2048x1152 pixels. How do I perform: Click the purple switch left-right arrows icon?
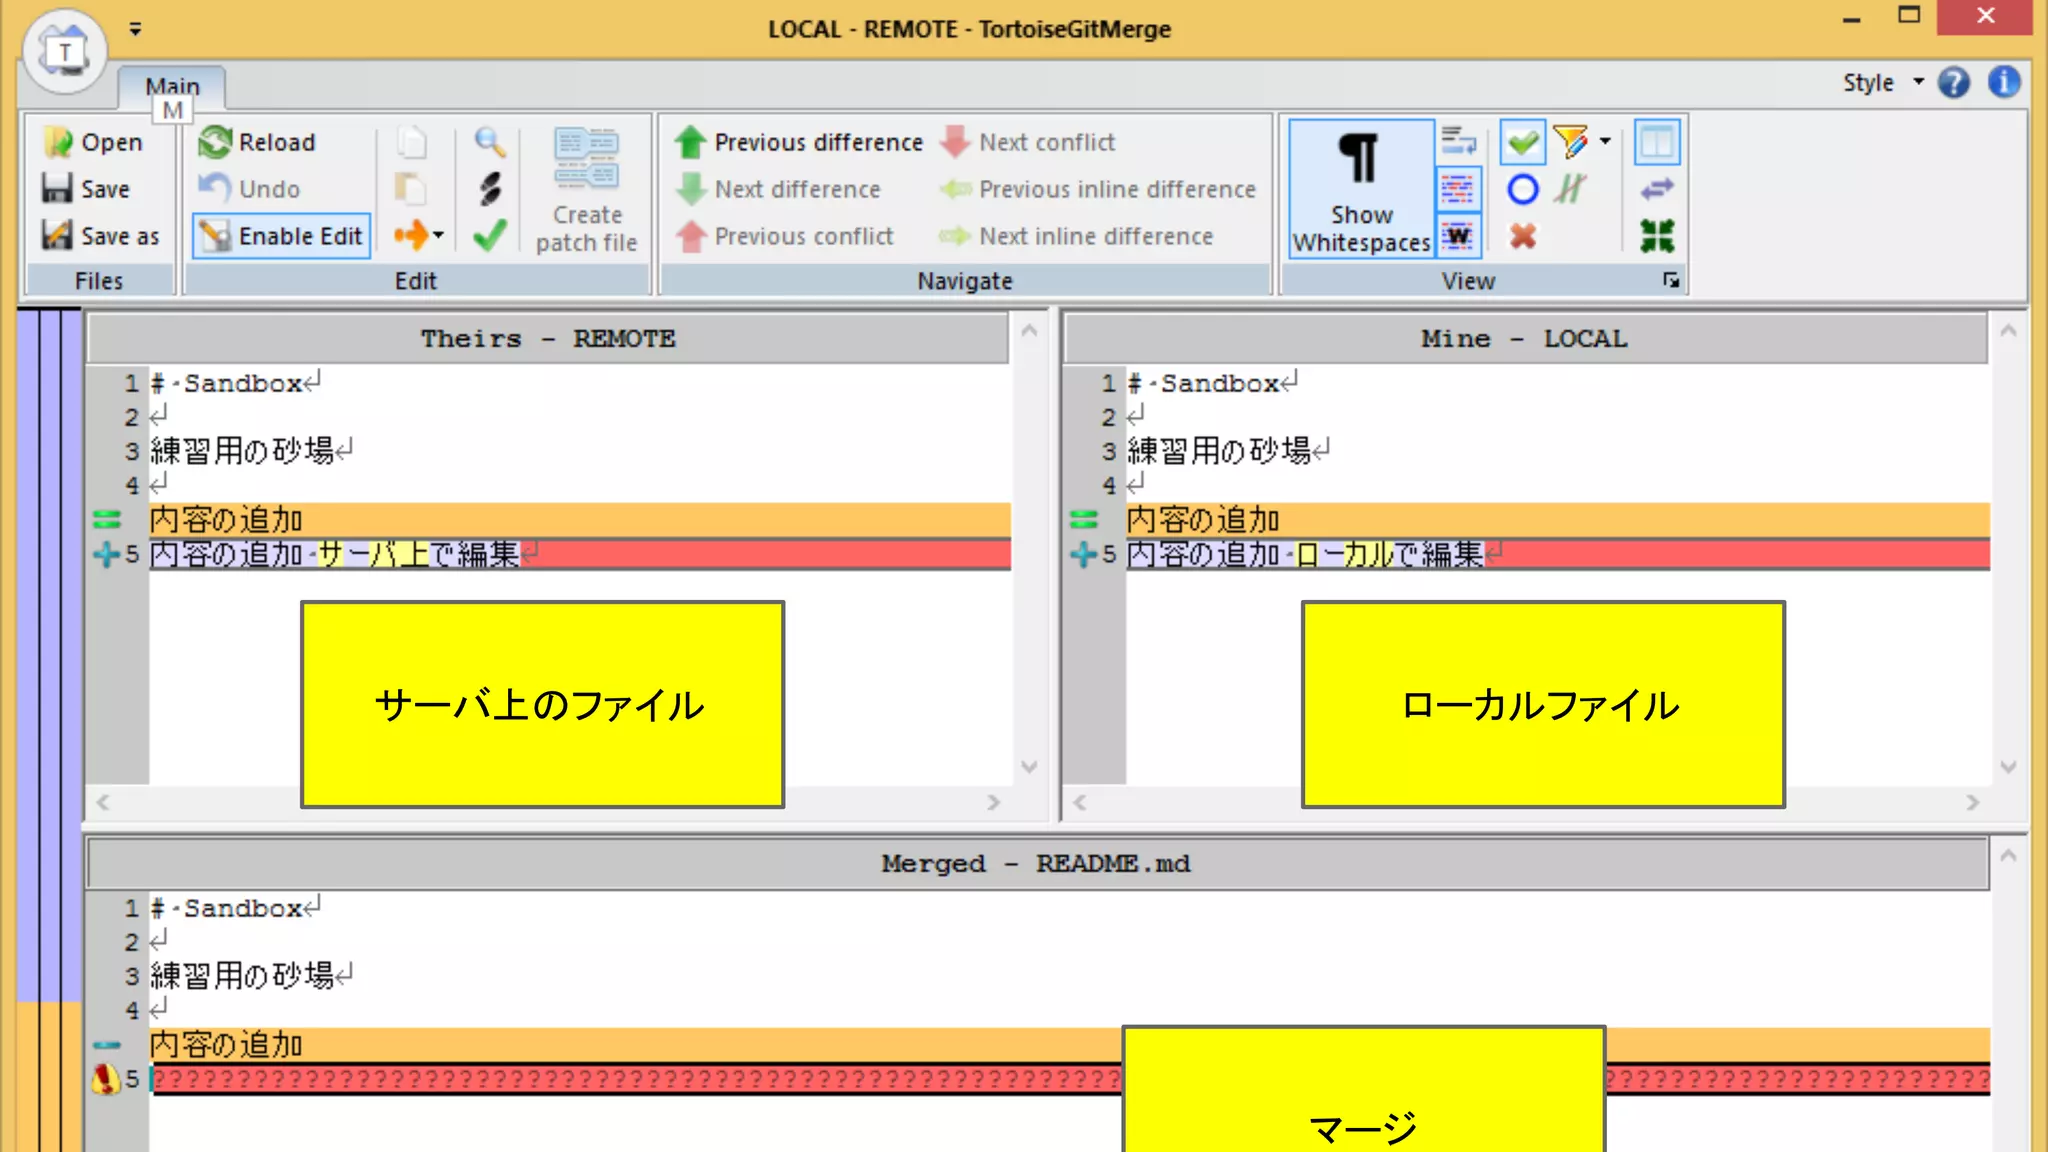(1657, 189)
